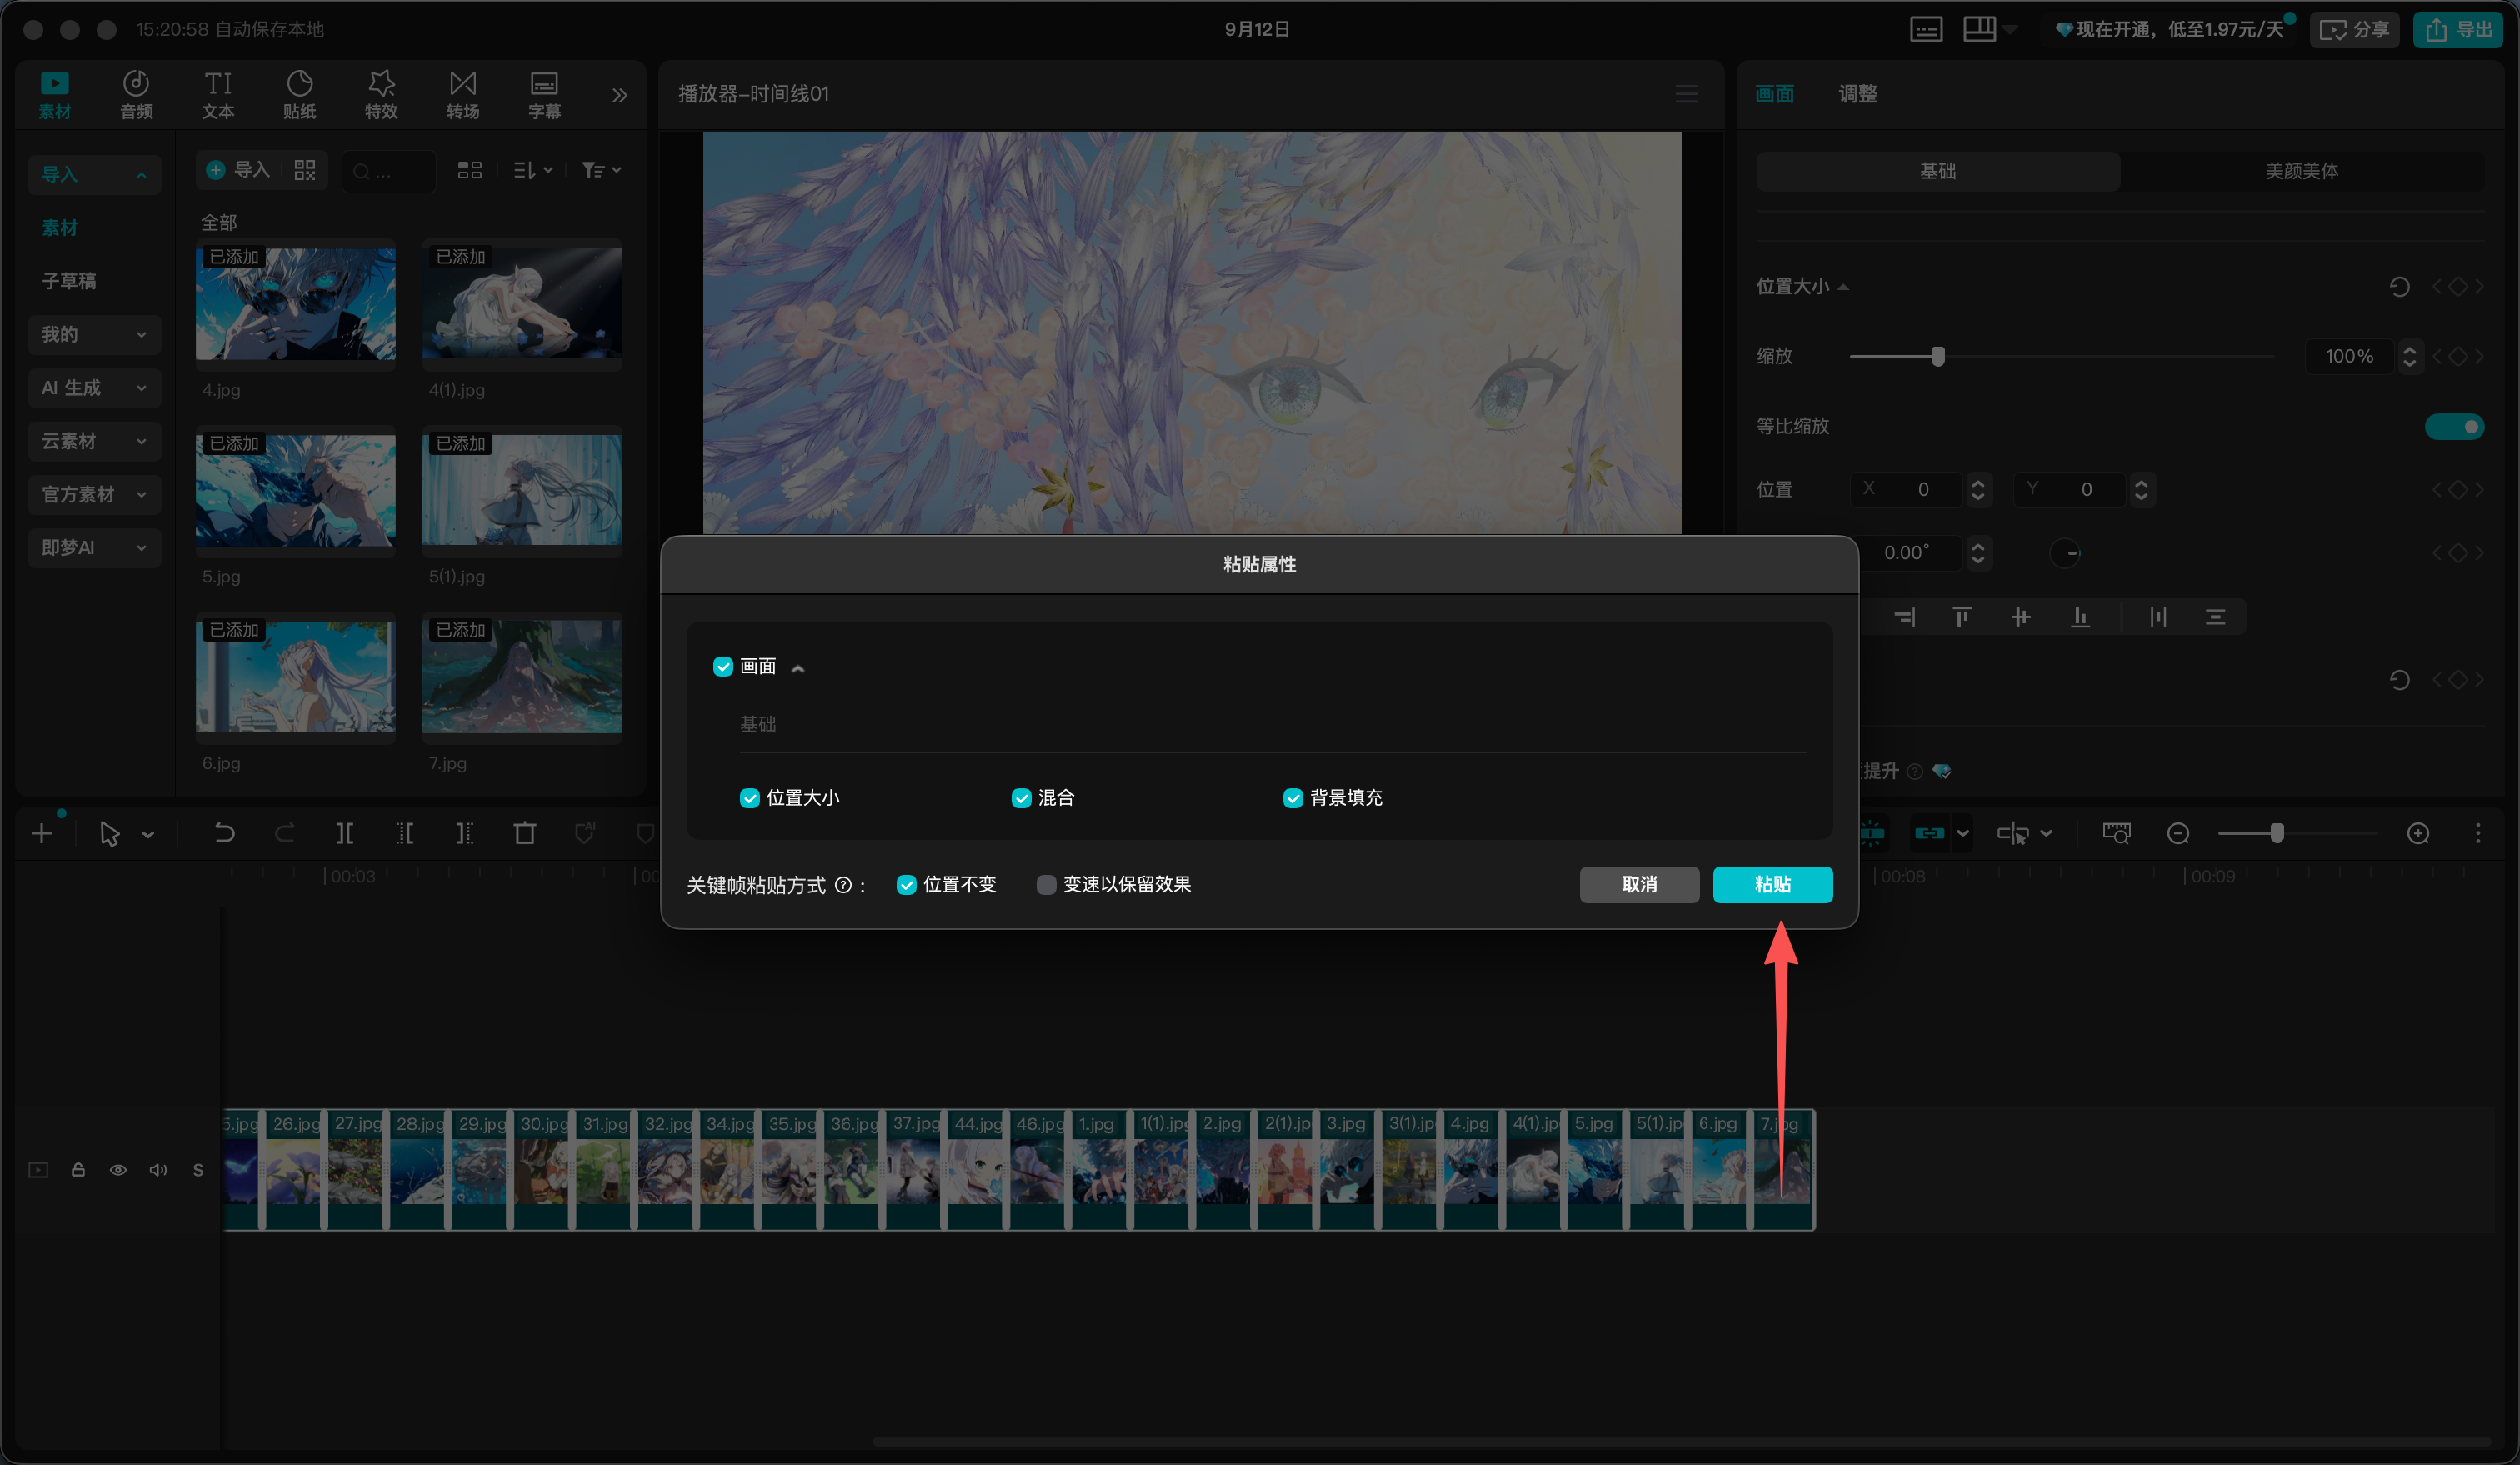Align clip to bottom edge icon
This screenshot has width=2520, height=1465.
coord(2080,617)
